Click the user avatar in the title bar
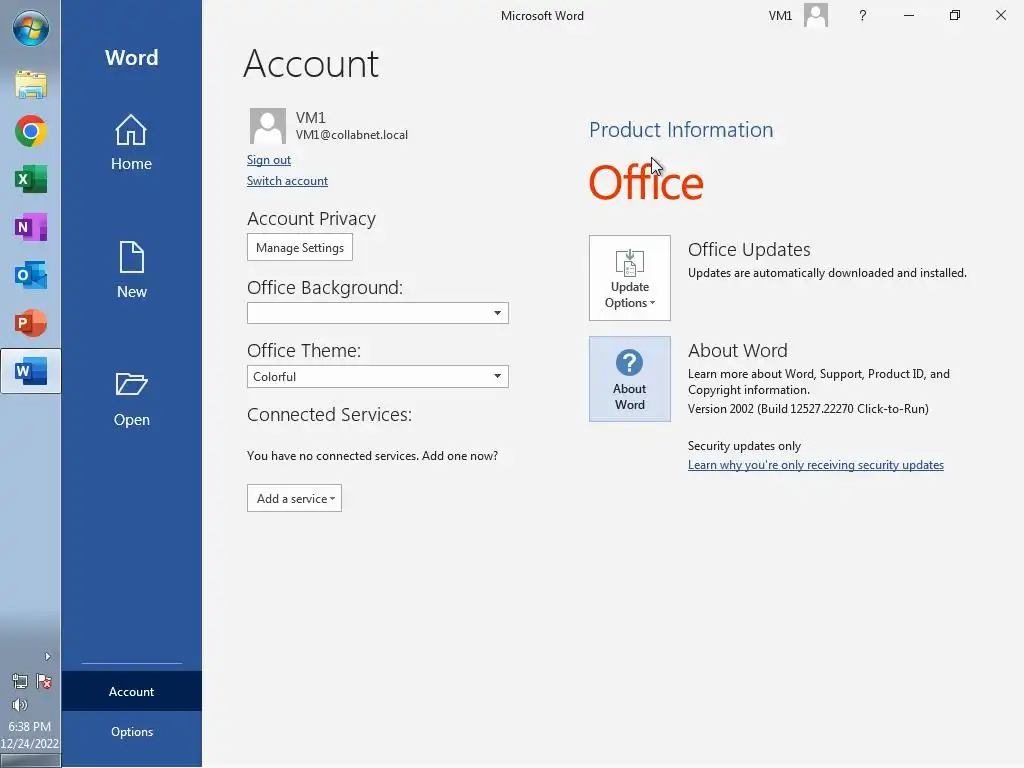 [816, 15]
